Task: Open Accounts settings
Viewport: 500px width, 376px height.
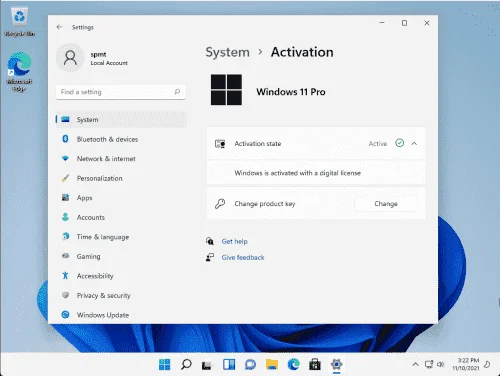Action: click(121, 217)
